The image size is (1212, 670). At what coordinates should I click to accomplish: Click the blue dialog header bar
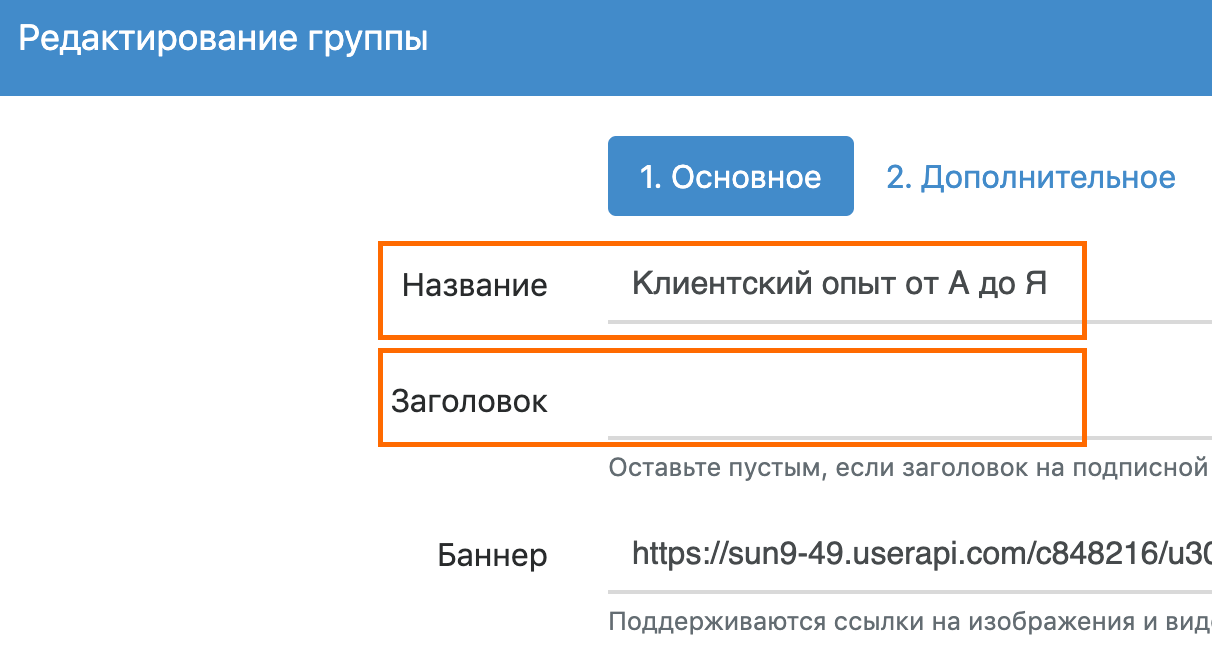pyautogui.click(x=606, y=47)
